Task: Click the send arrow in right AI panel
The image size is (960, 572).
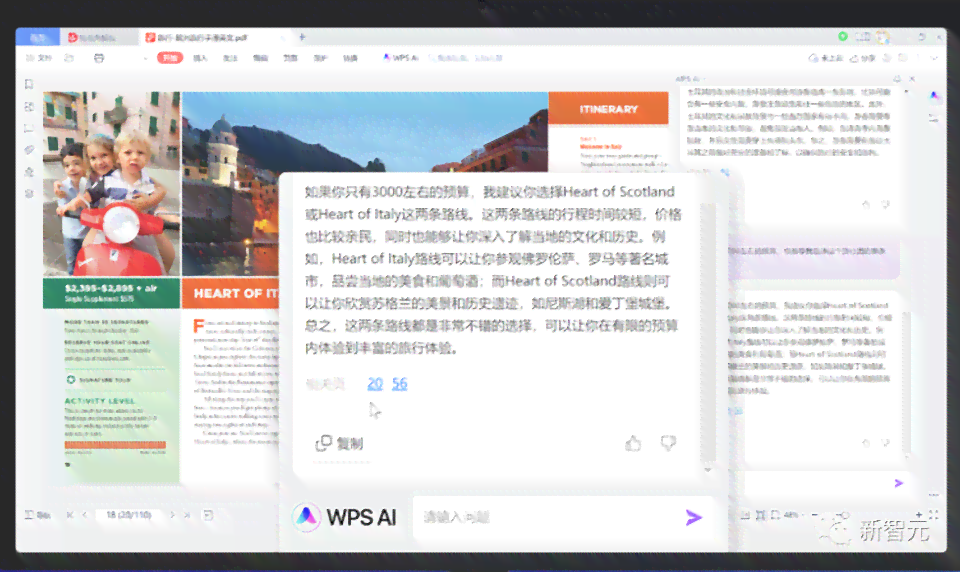Action: (898, 483)
